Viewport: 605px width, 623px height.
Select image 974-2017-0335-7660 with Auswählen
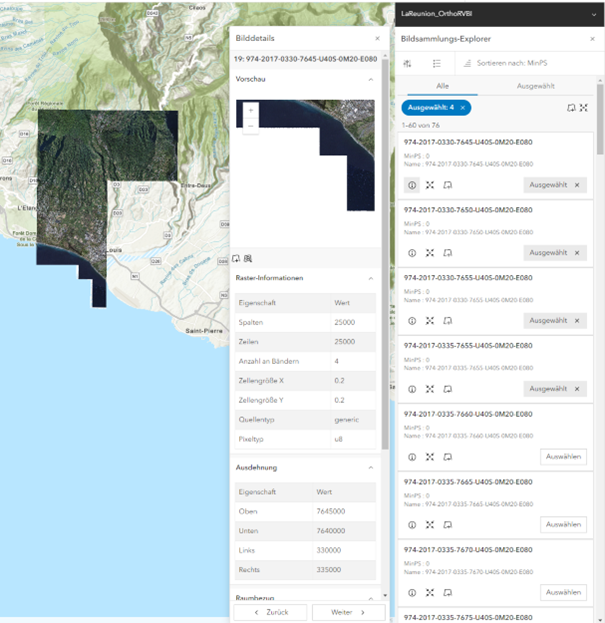tap(563, 457)
